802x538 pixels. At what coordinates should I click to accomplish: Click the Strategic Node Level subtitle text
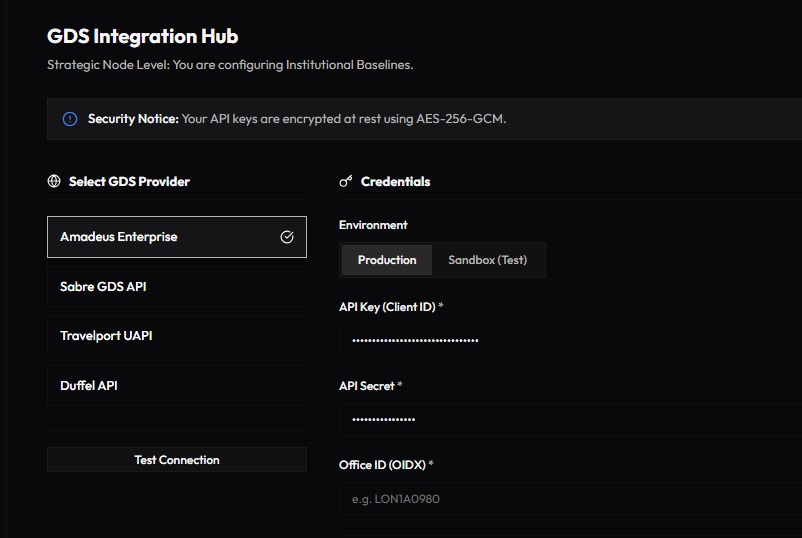point(230,65)
